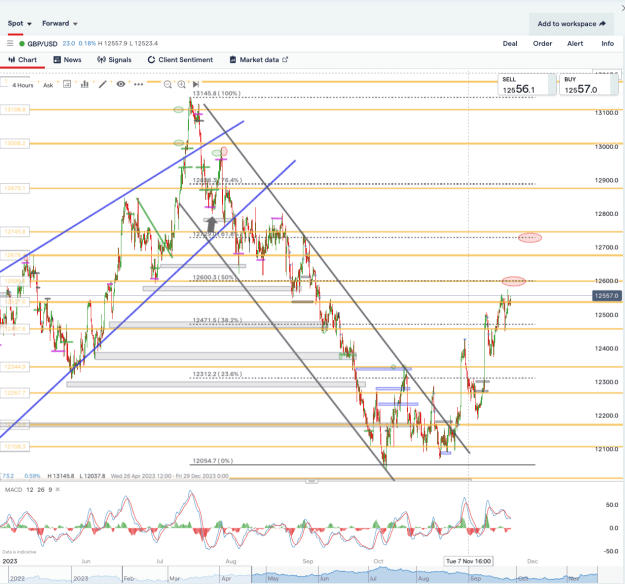625x584 pixels.
Task: Click the green market-open status dot
Action: (x=22, y=43)
